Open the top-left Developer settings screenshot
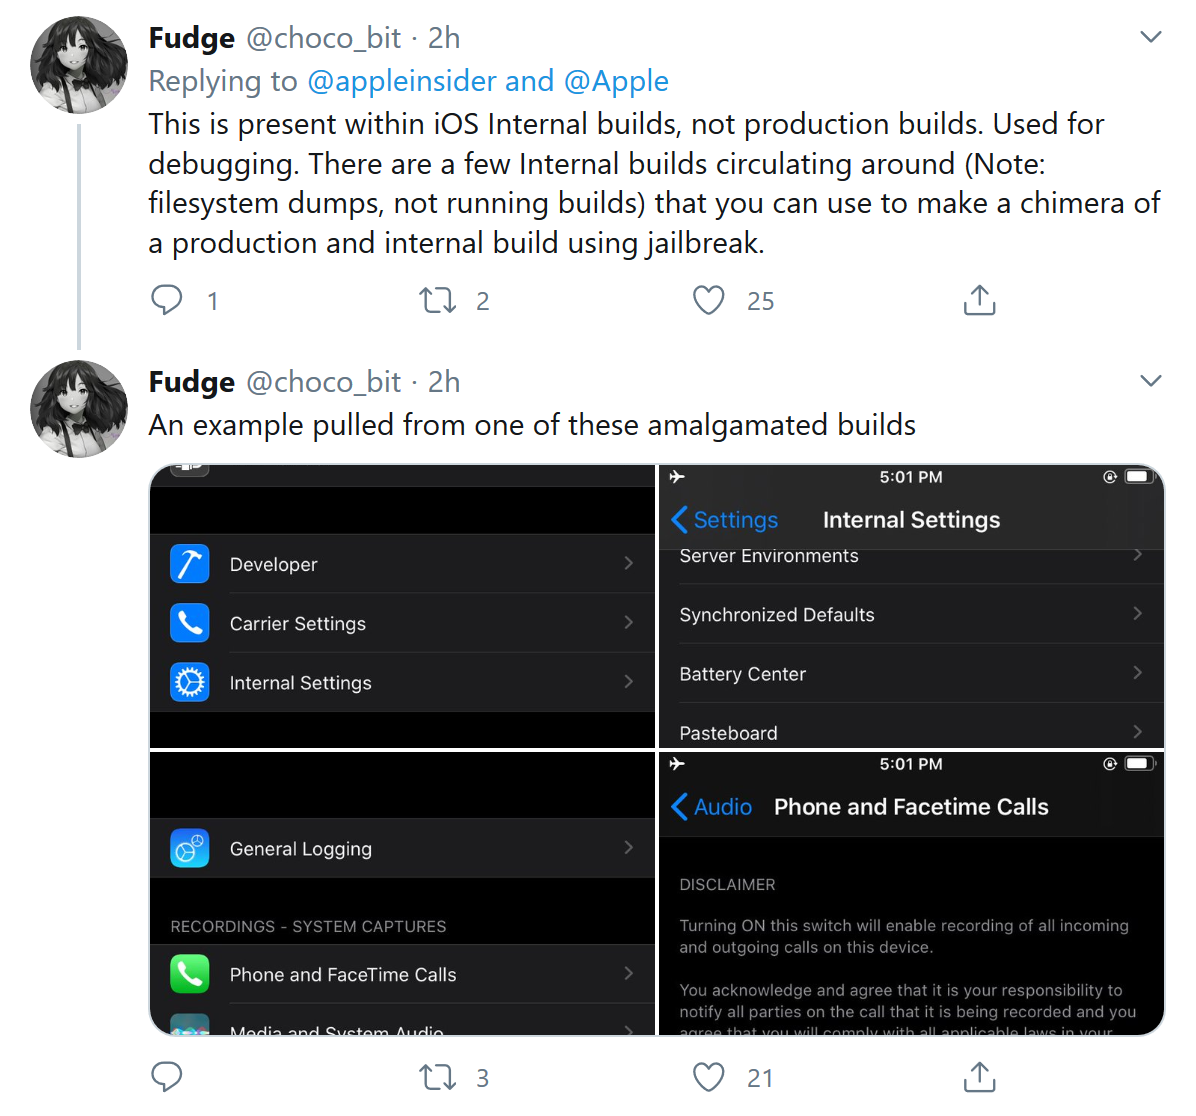This screenshot has width=1196, height=1116. point(402,606)
